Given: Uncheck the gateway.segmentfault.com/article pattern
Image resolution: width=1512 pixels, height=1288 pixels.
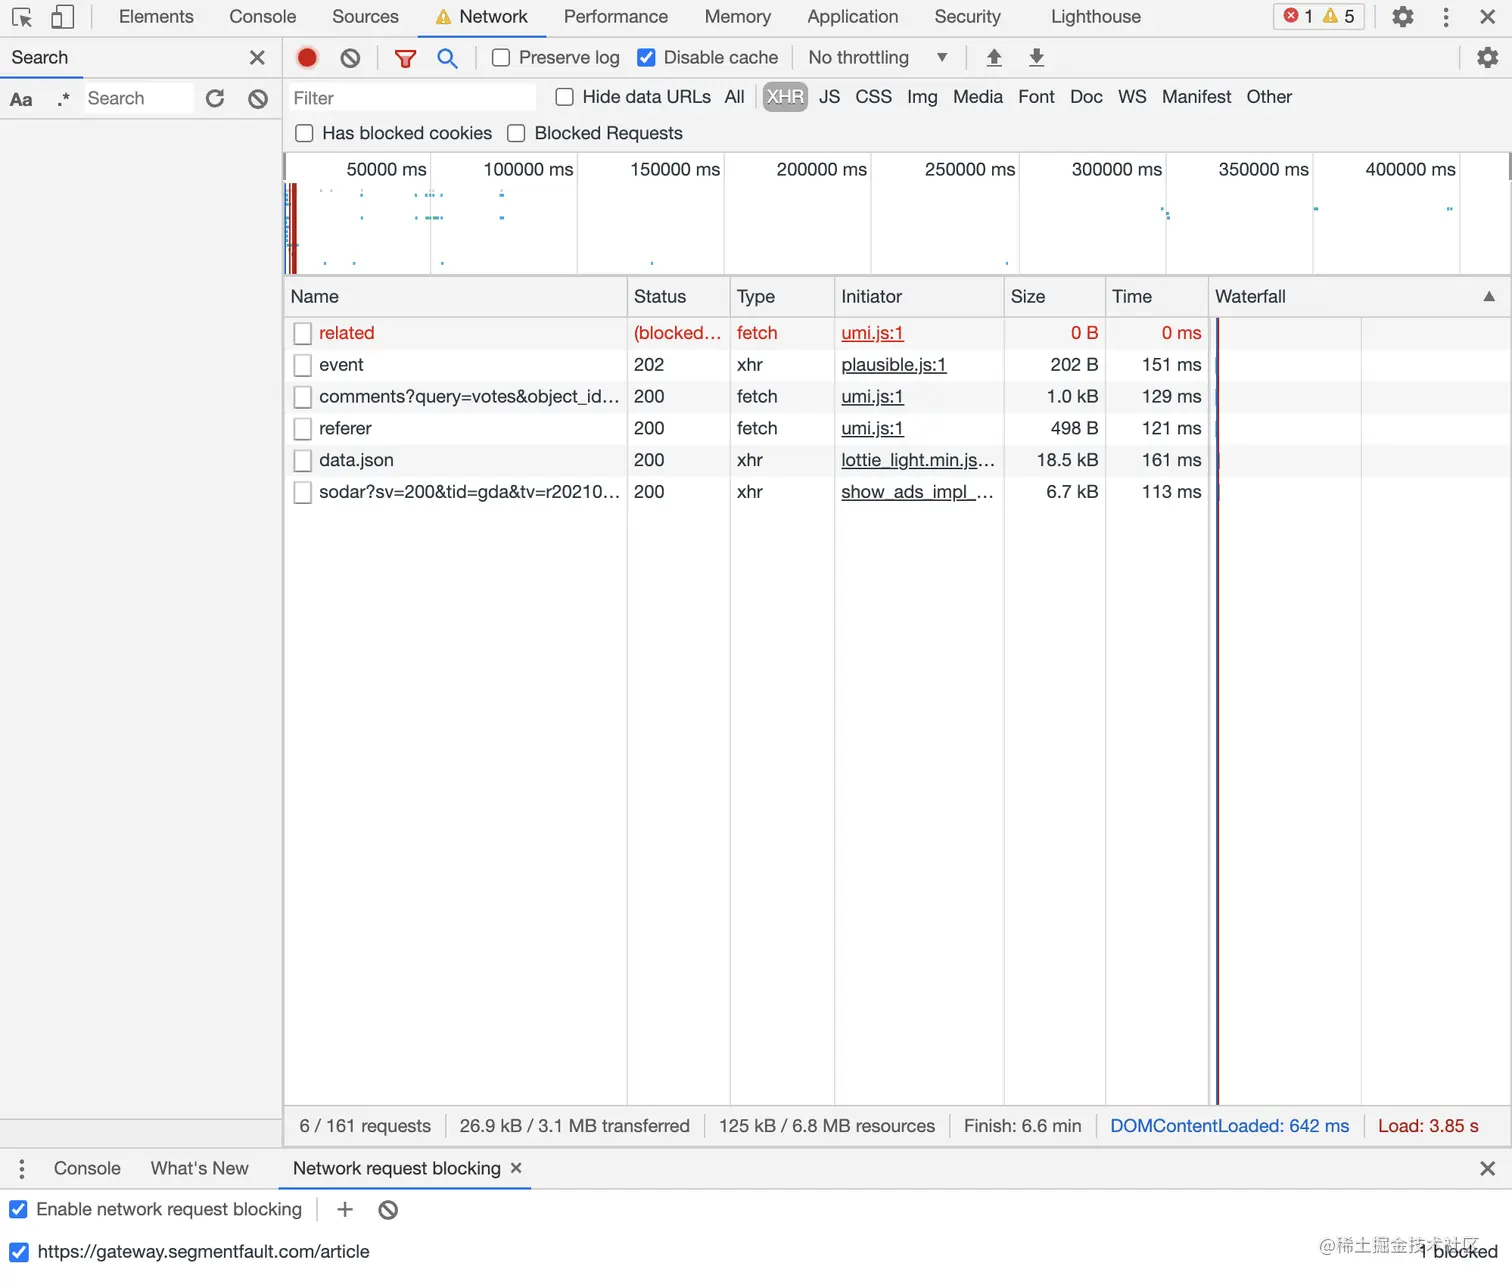Looking at the screenshot, I should pyautogui.click(x=19, y=1252).
